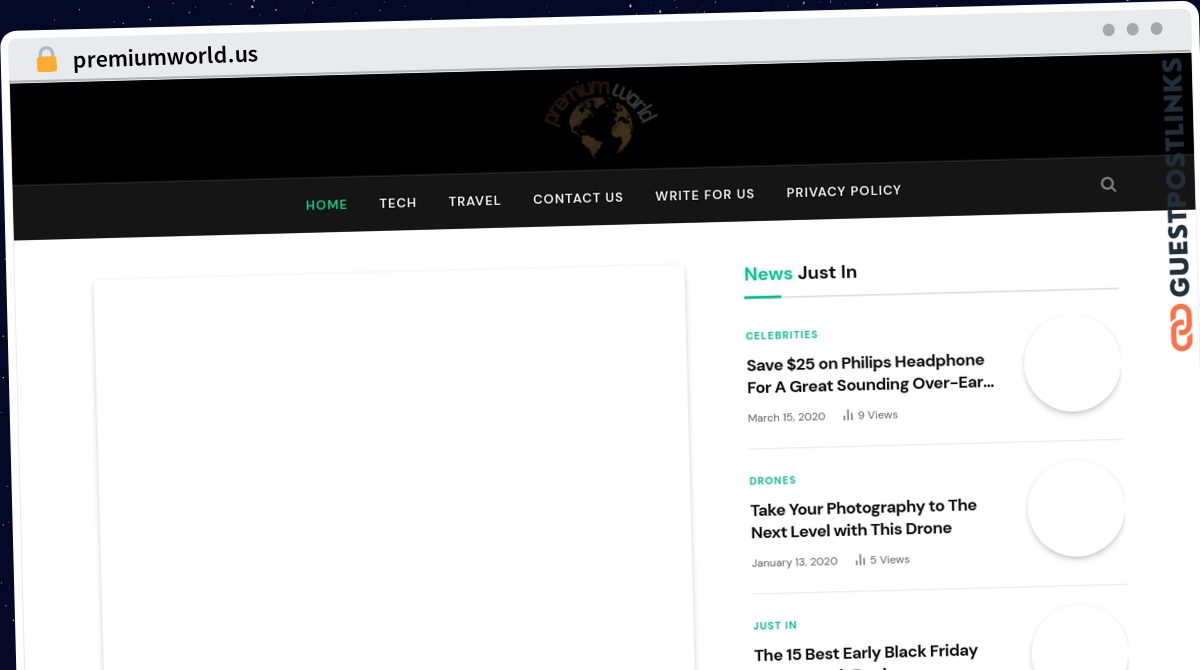Click the Celebrities category label
Screen dimensions: 1200x670
(x=782, y=335)
